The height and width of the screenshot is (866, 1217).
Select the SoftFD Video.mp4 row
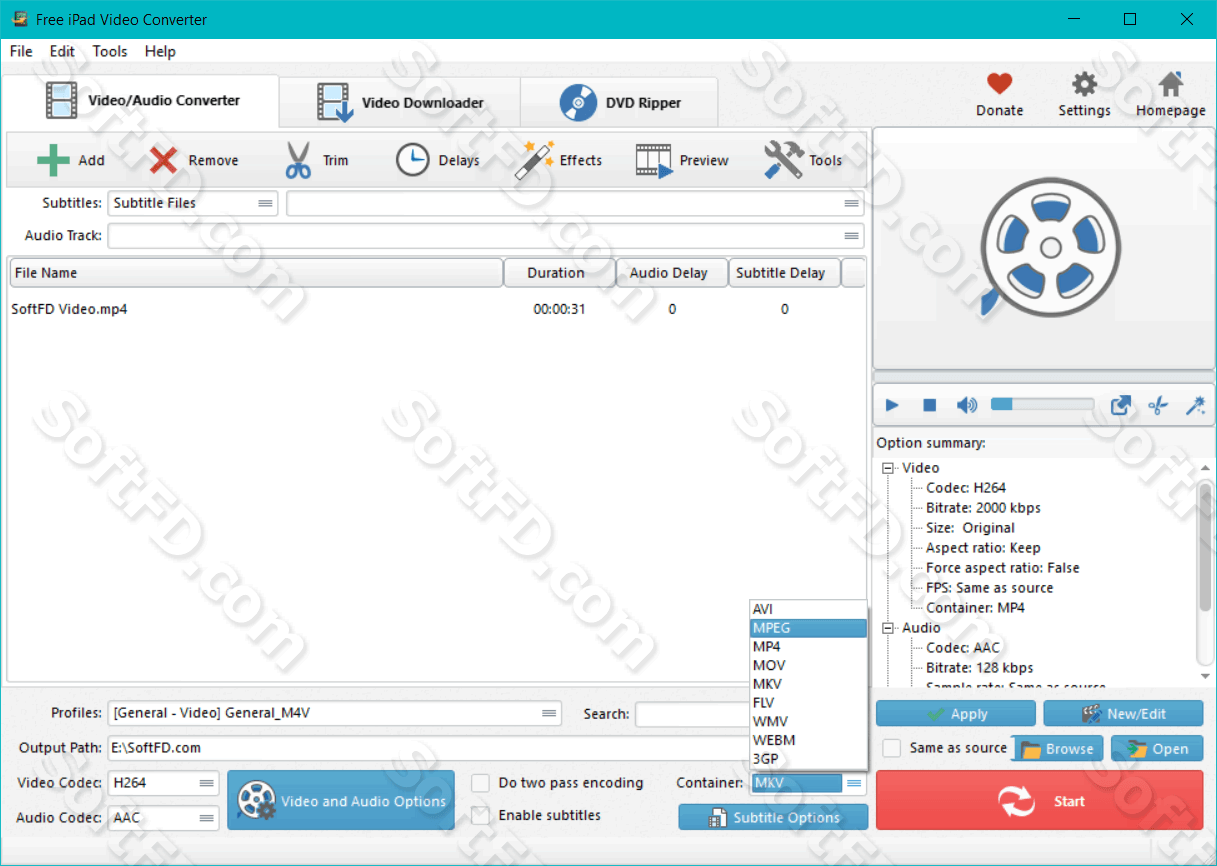point(436,309)
